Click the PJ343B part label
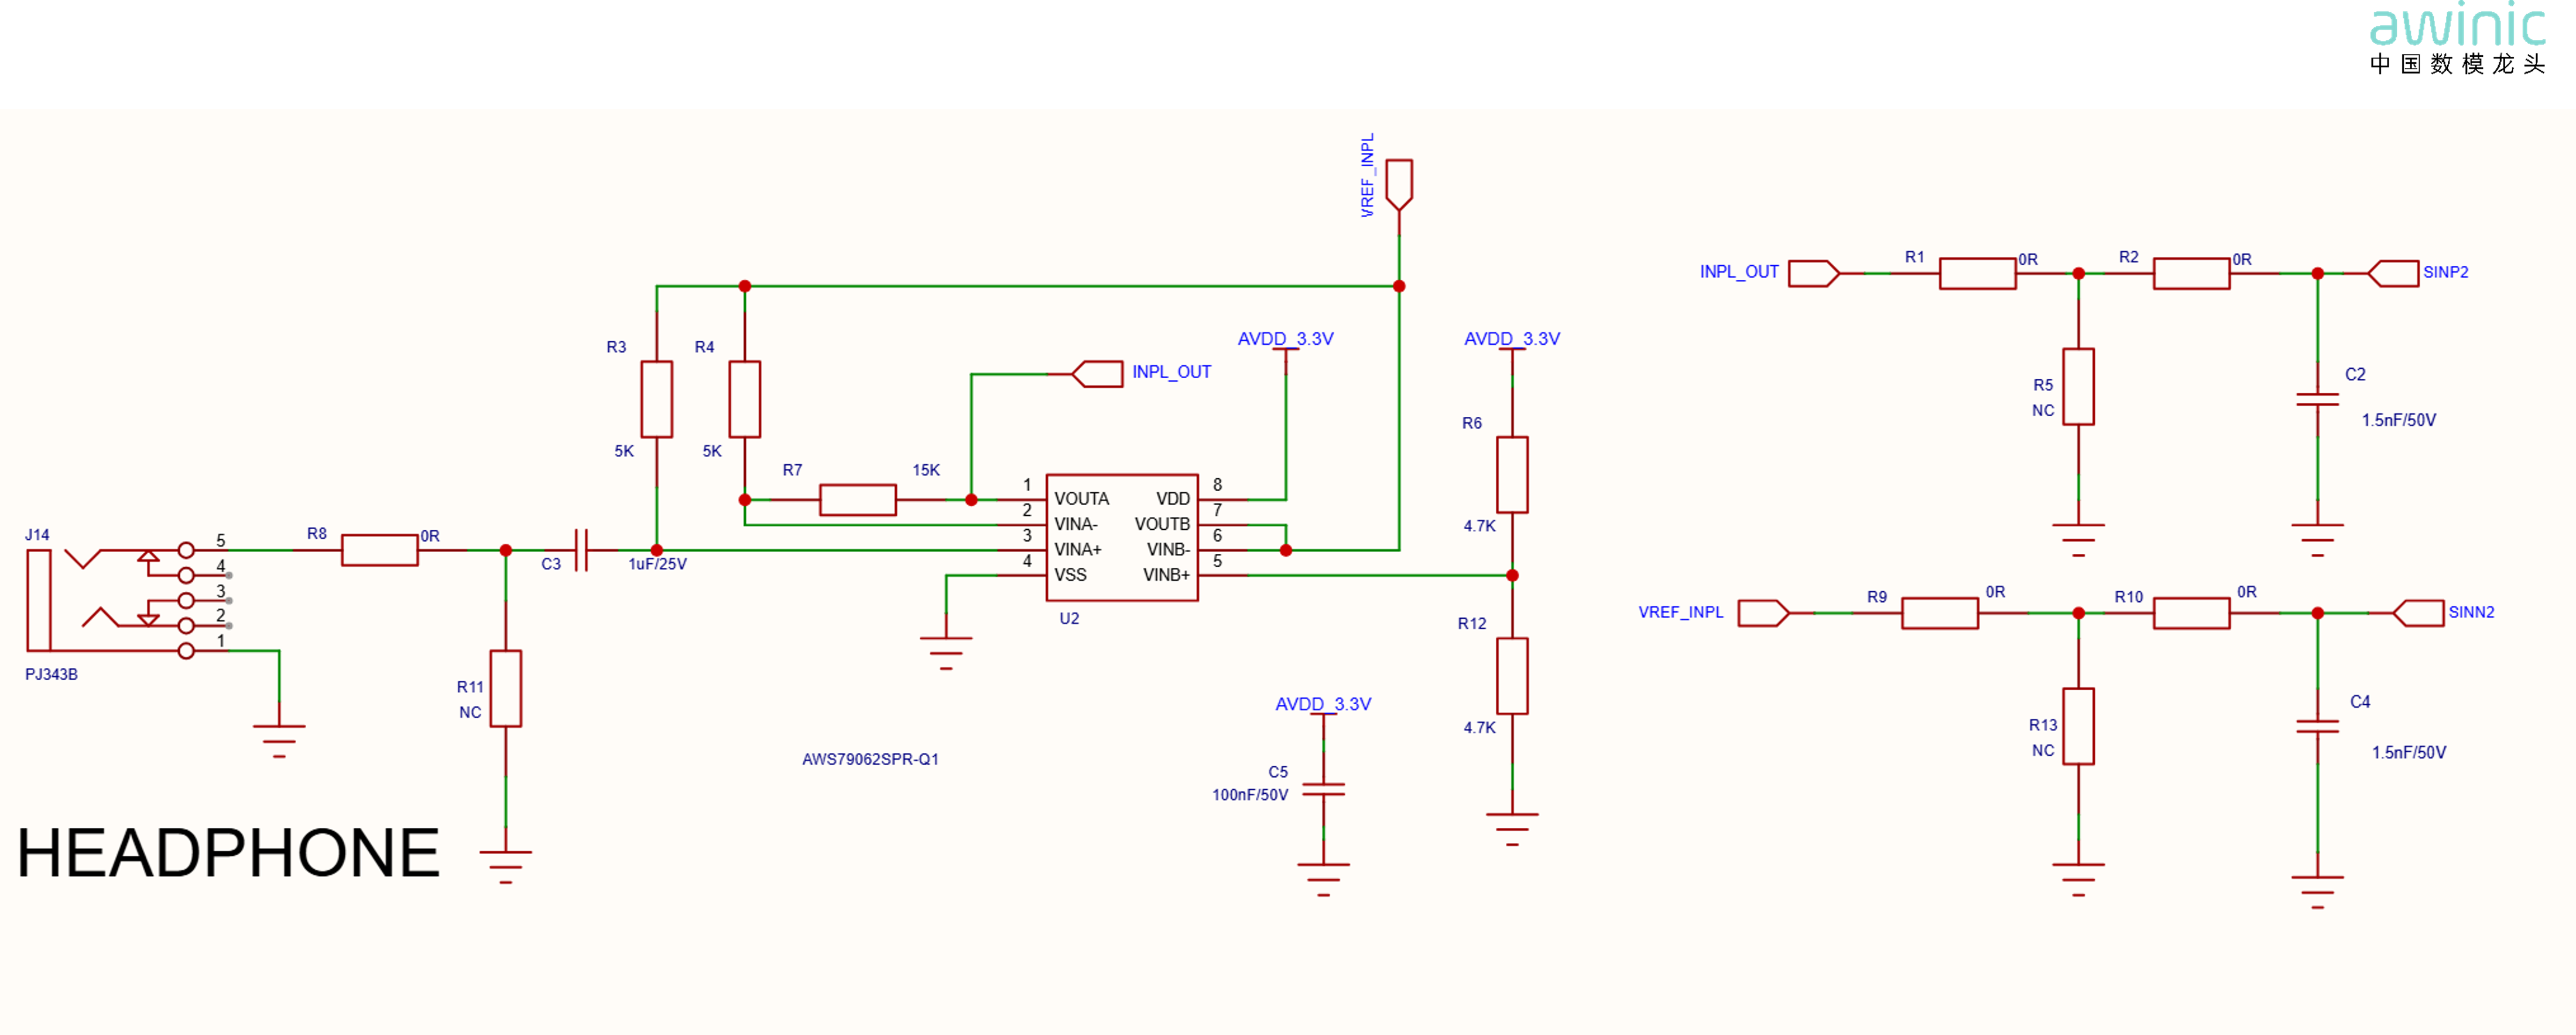This screenshot has height=1035, width=2576. [51, 674]
